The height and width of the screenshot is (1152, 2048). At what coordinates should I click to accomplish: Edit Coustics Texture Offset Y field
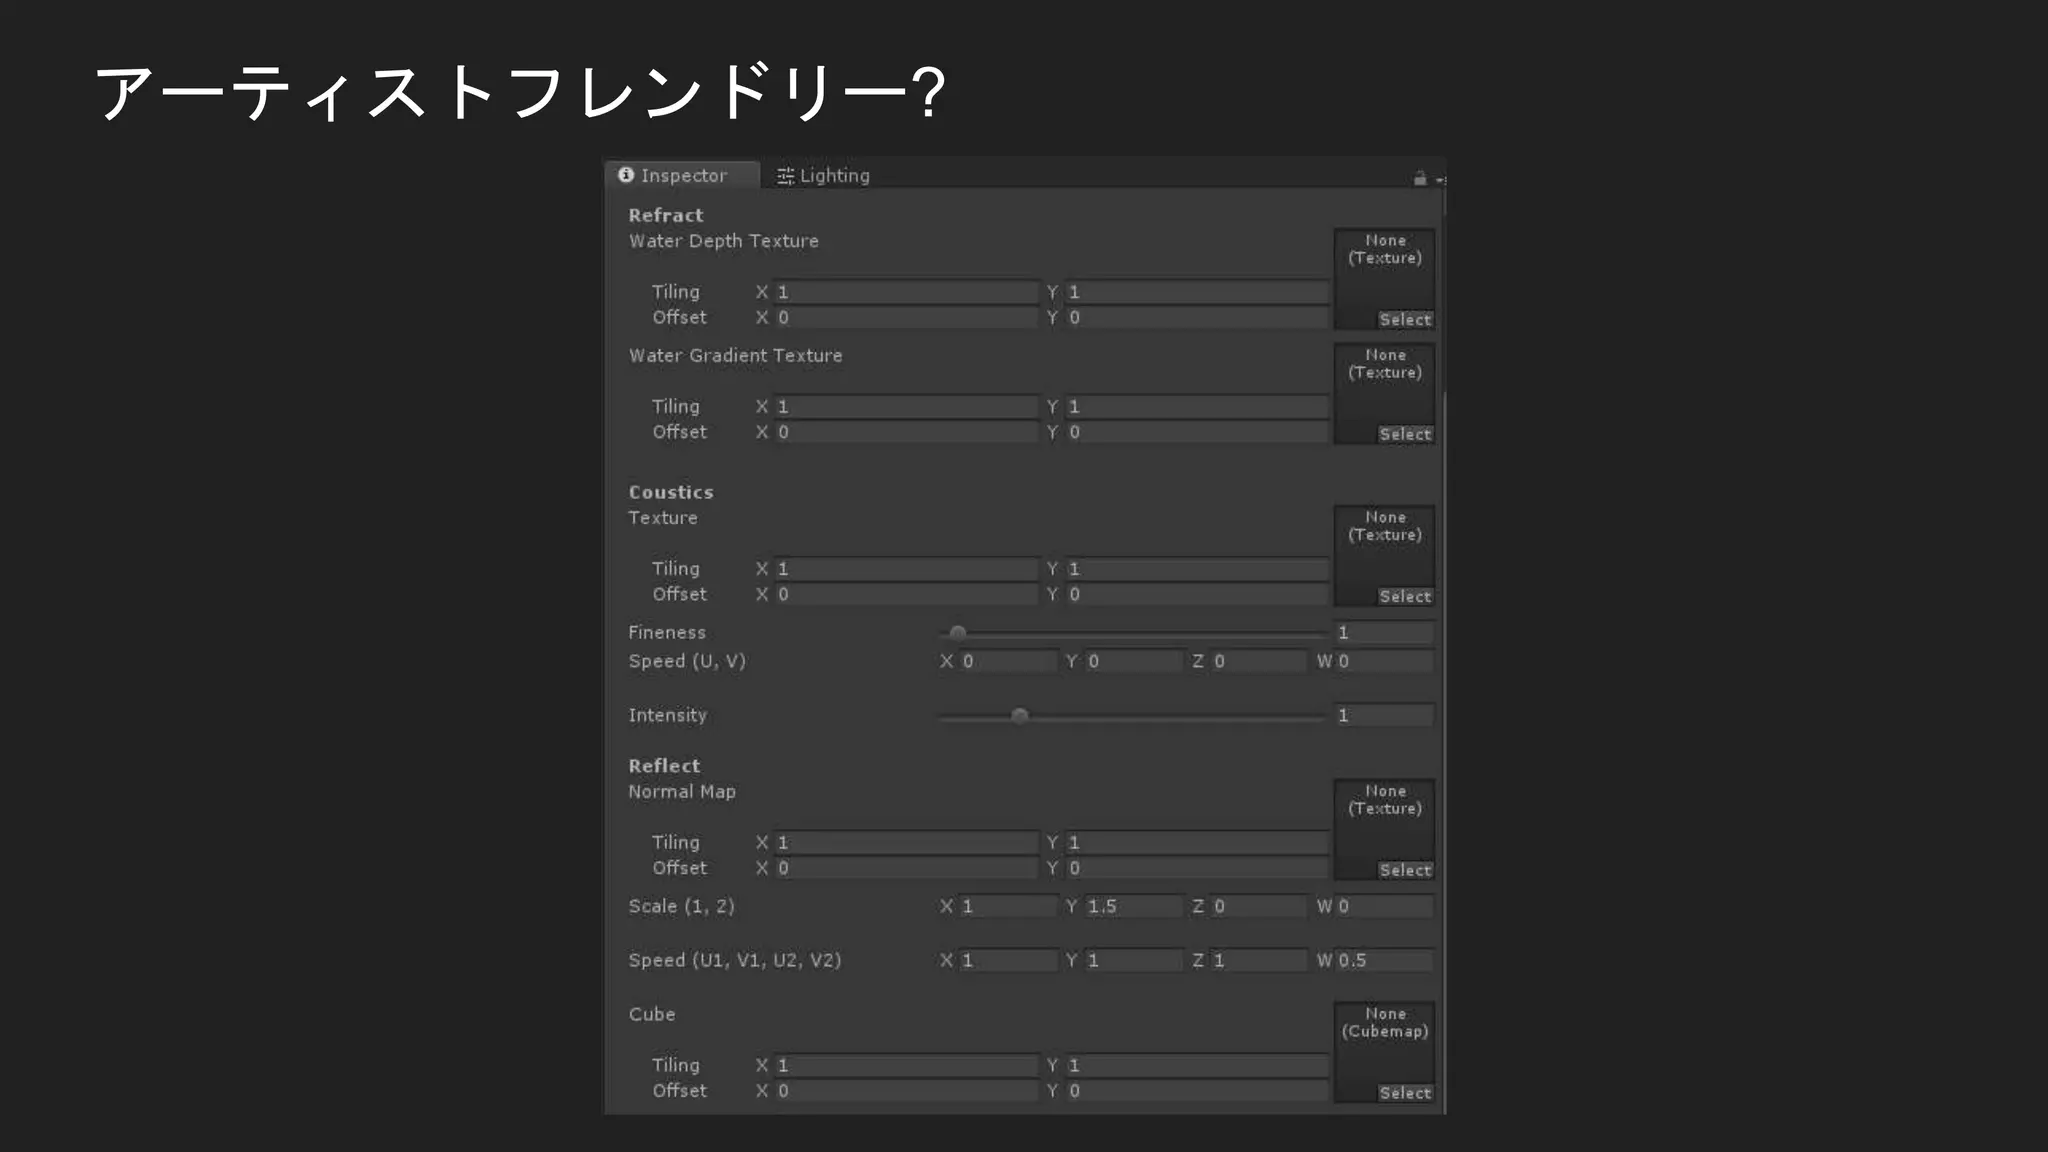pyautogui.click(x=1196, y=594)
